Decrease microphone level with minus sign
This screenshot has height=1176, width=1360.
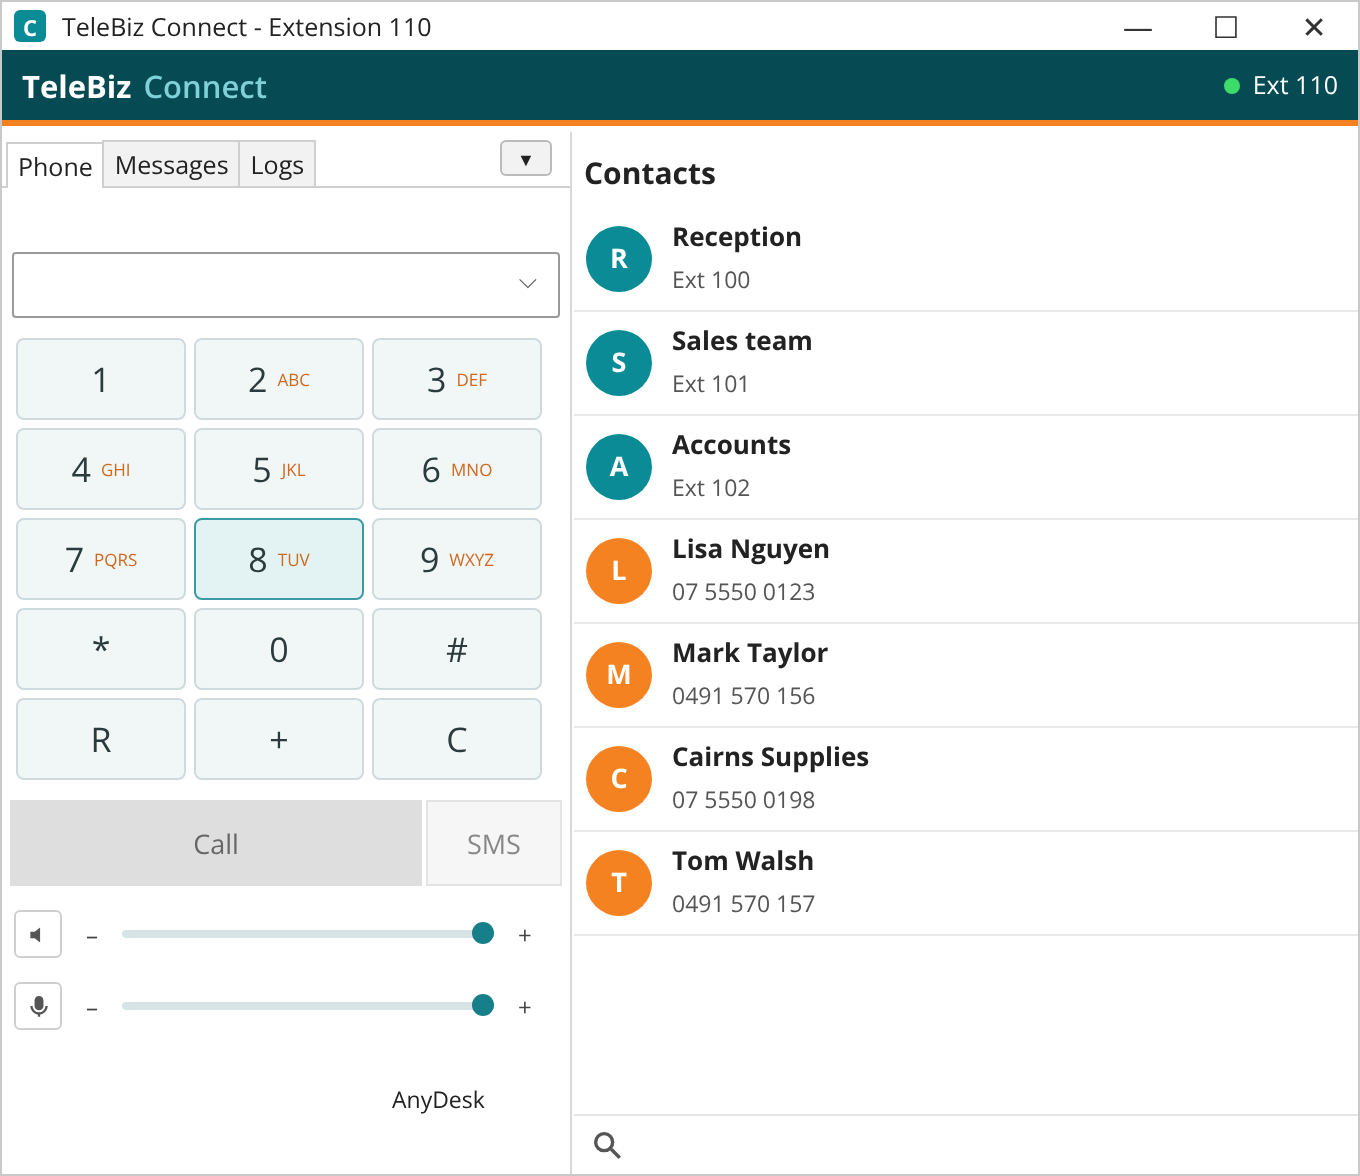click(92, 1009)
